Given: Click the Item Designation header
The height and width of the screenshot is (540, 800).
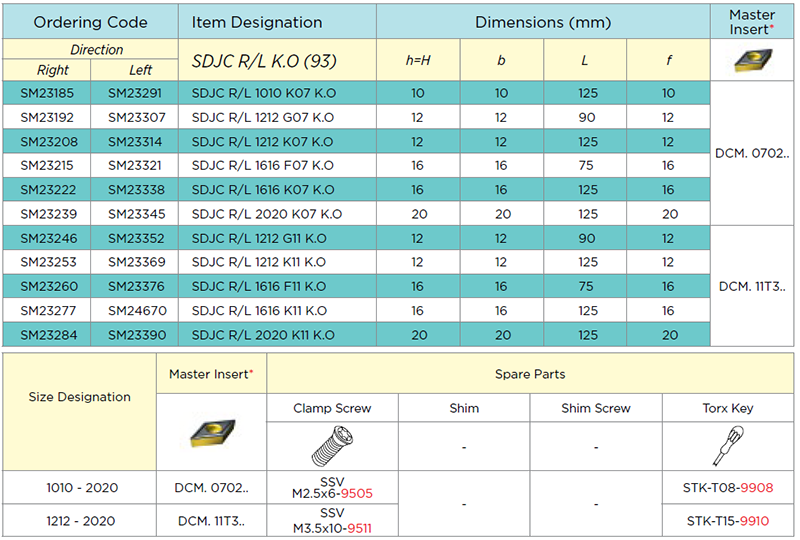Looking at the screenshot, I should [x=257, y=22].
